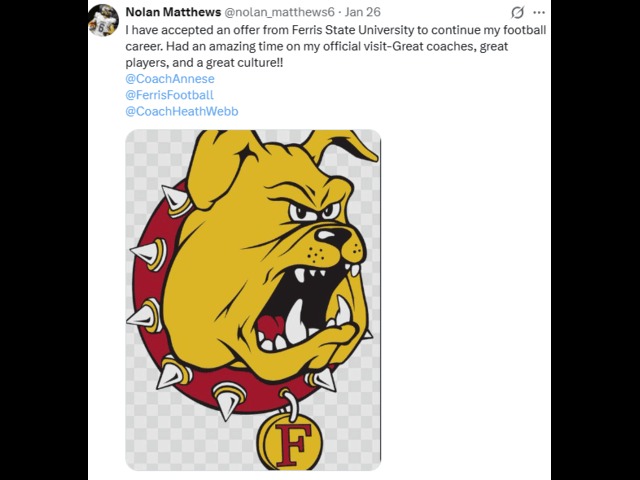Open the three-dot more options menu
The width and height of the screenshot is (640, 480).
(540, 13)
